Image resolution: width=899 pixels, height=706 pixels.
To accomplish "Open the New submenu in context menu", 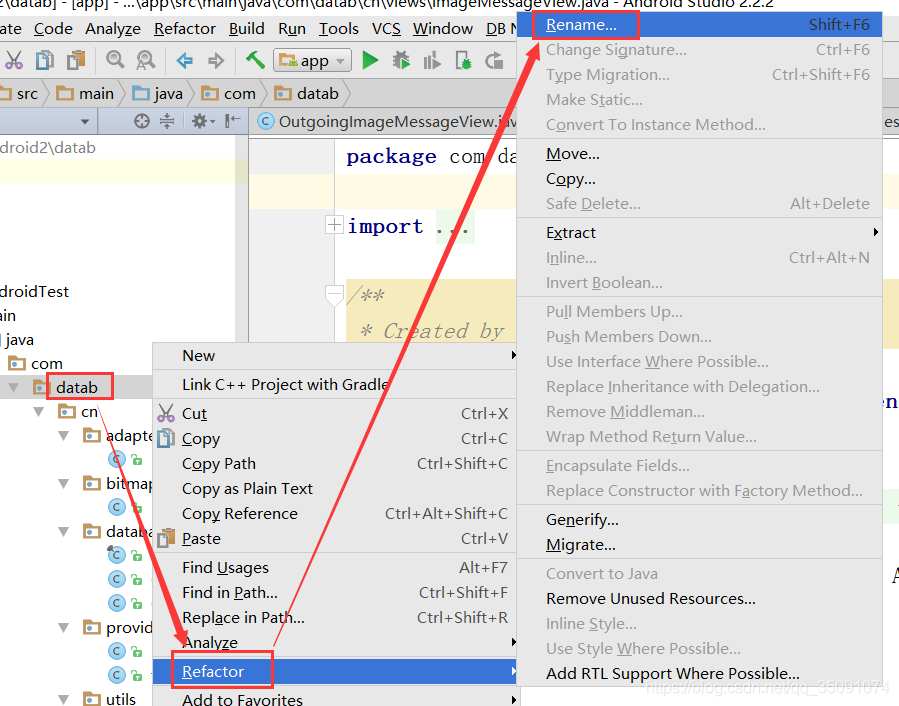I will (335, 356).
